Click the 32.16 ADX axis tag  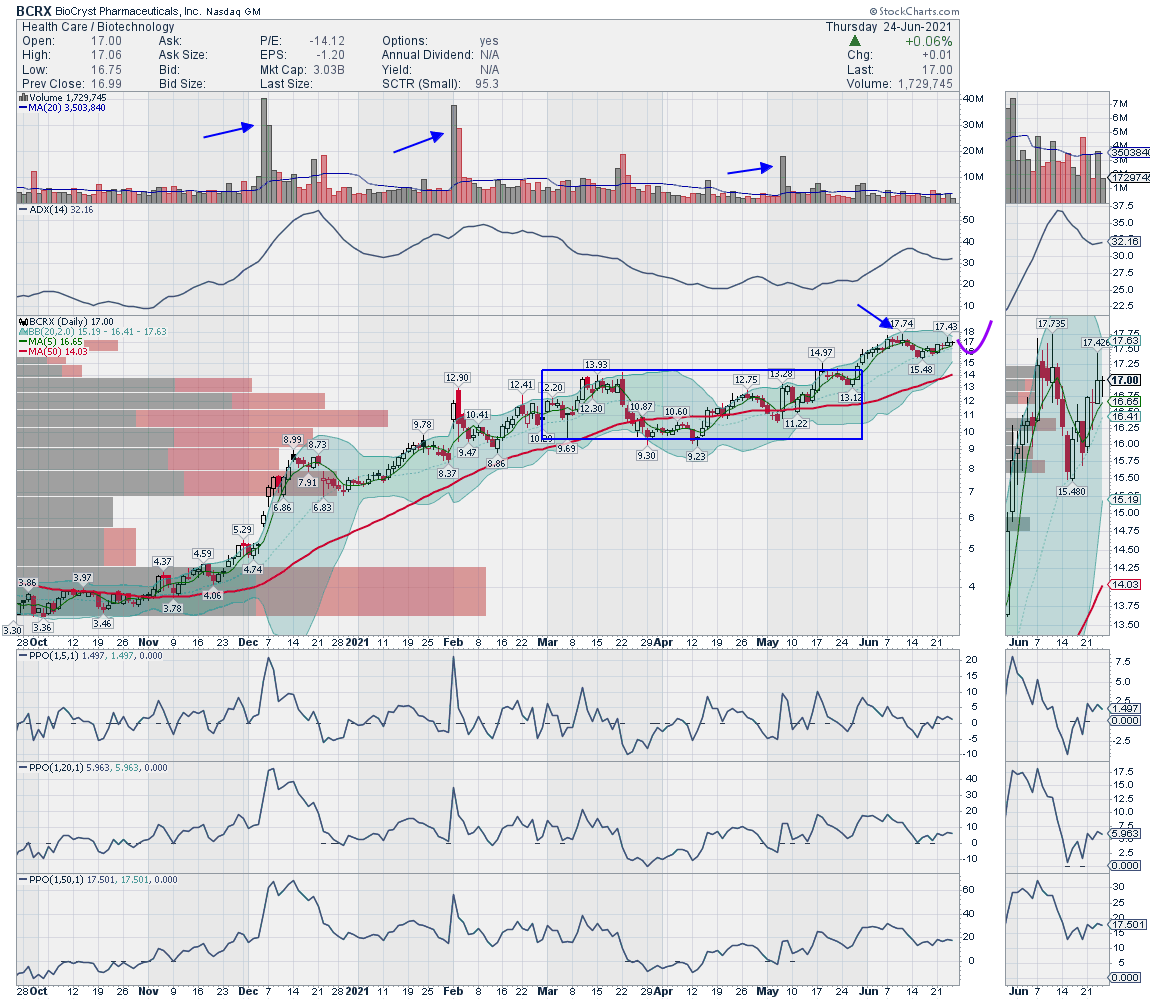tap(1125, 241)
